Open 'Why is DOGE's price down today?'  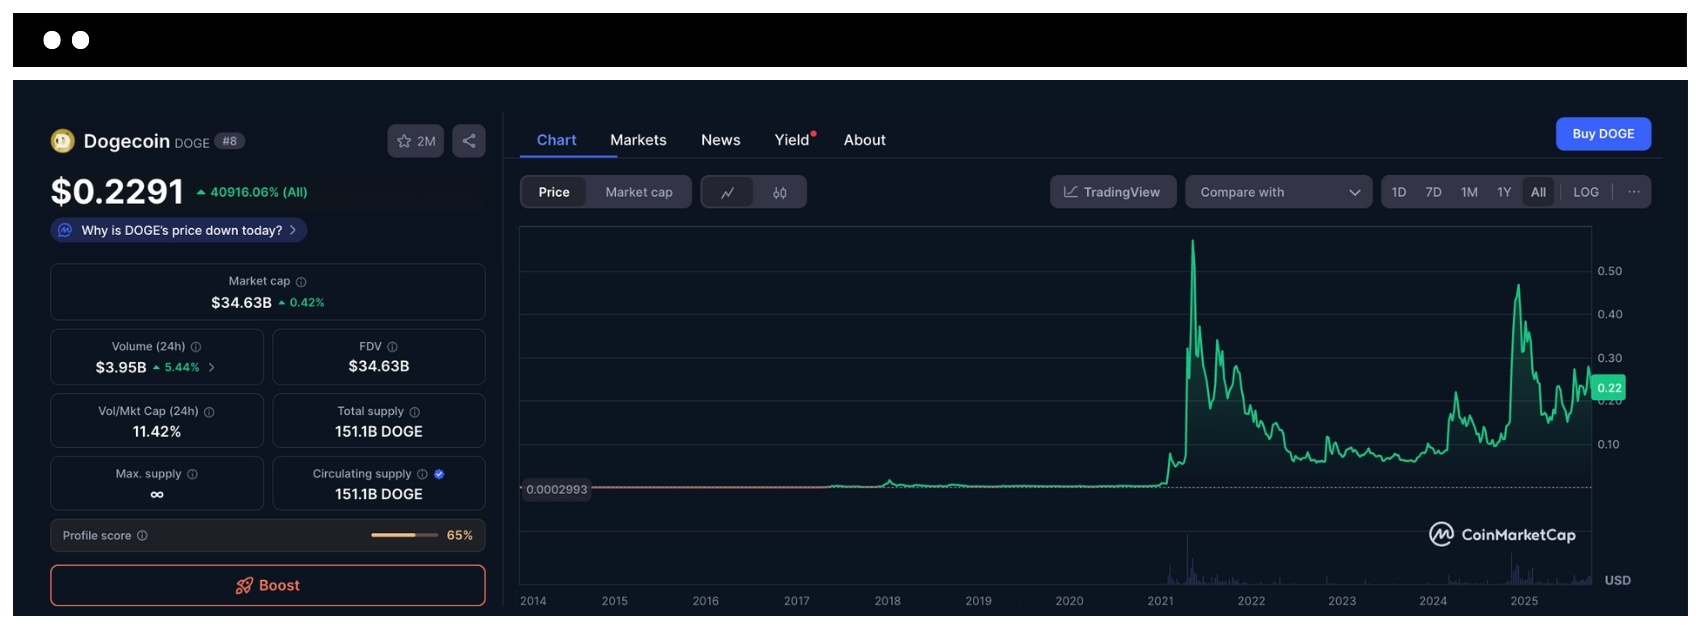179,230
